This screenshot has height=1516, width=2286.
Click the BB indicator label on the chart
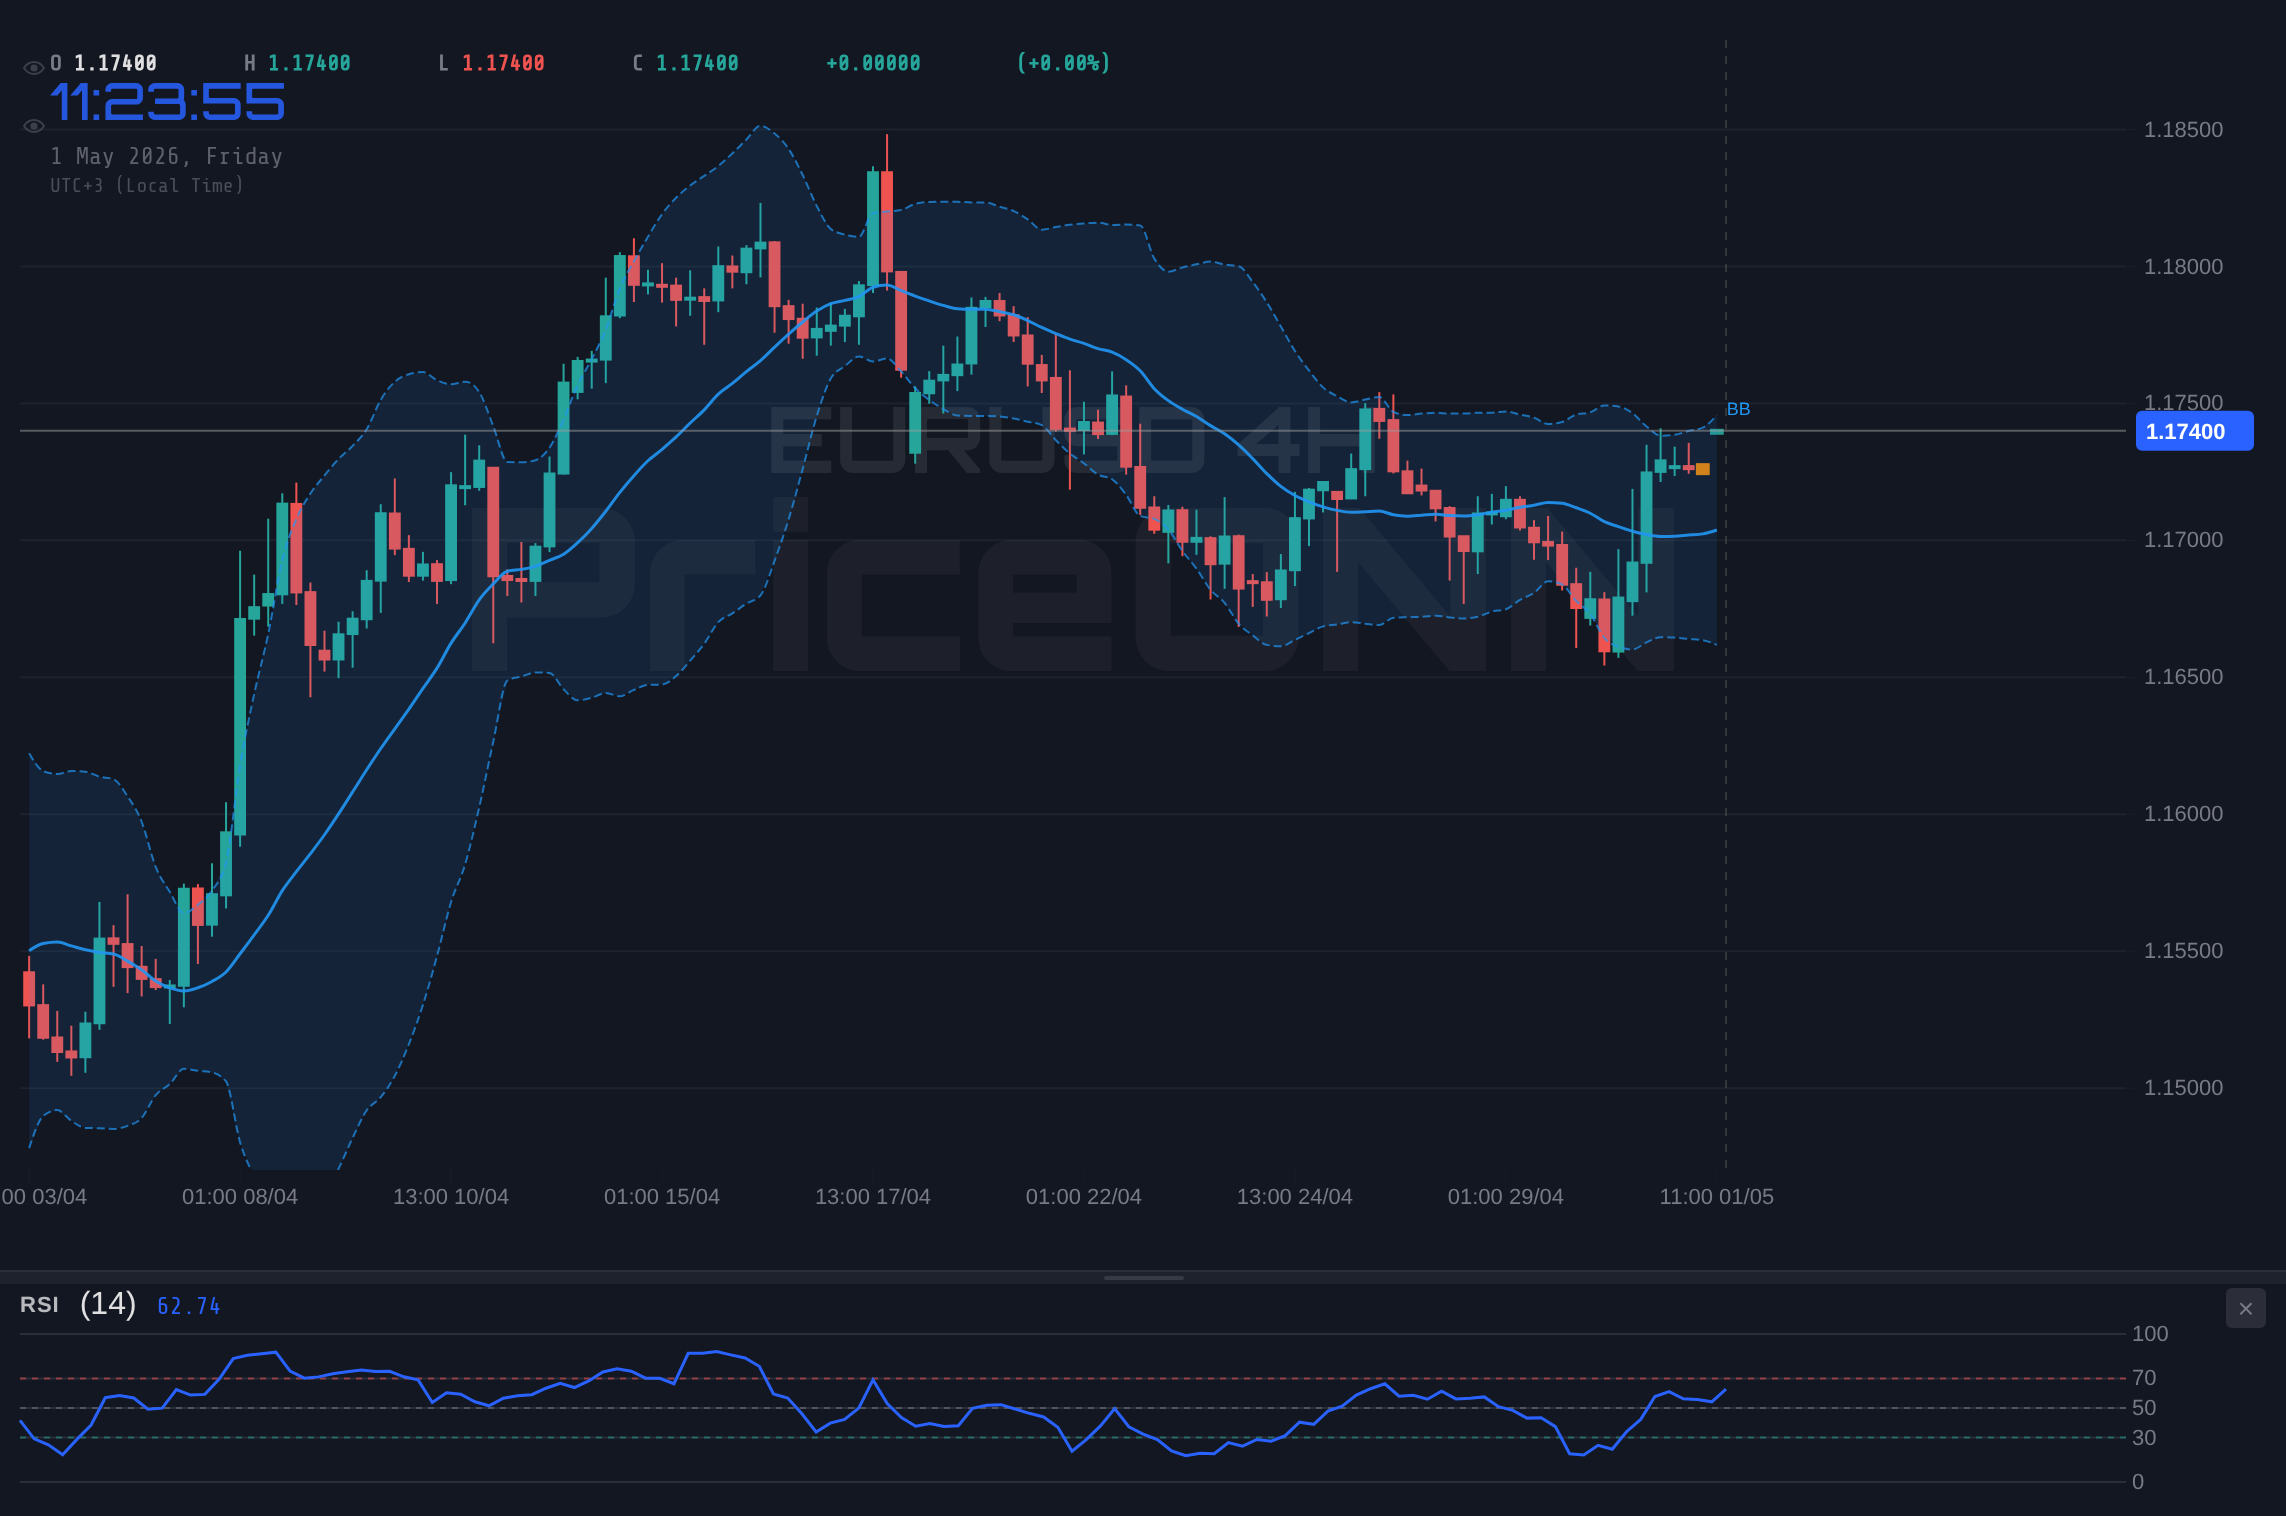(x=1738, y=409)
